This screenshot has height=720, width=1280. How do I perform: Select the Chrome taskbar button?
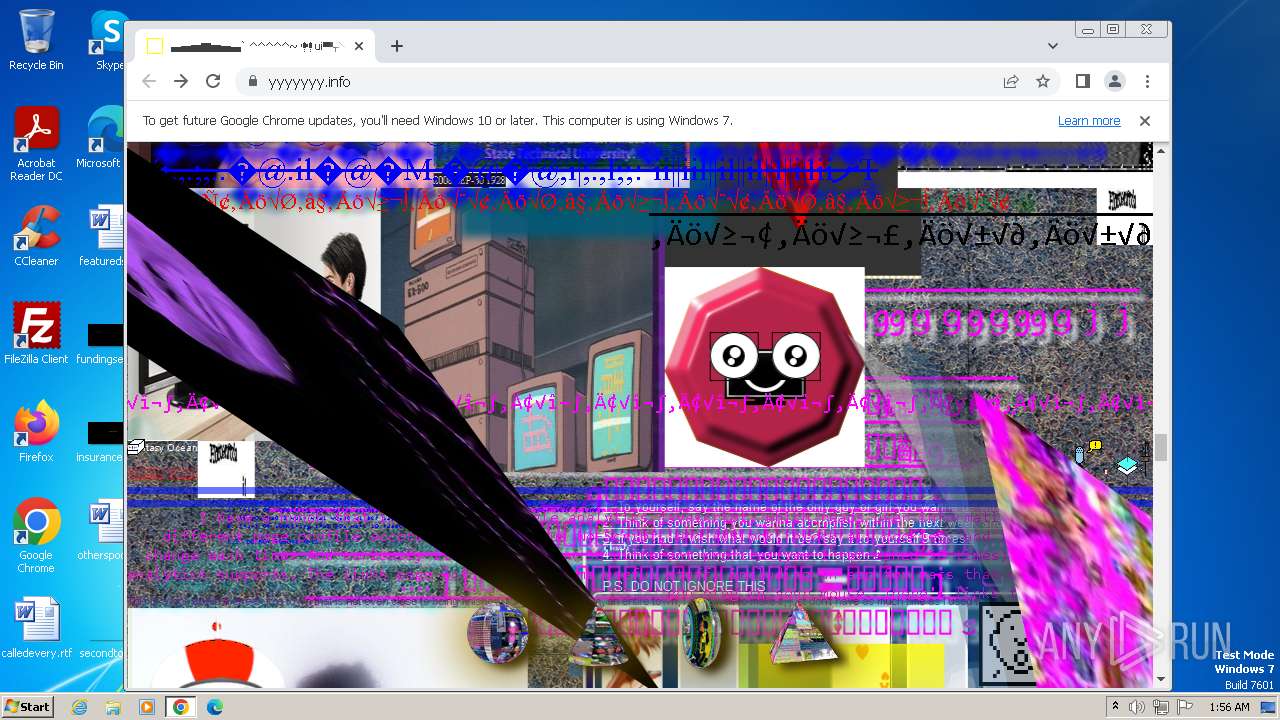coord(181,707)
